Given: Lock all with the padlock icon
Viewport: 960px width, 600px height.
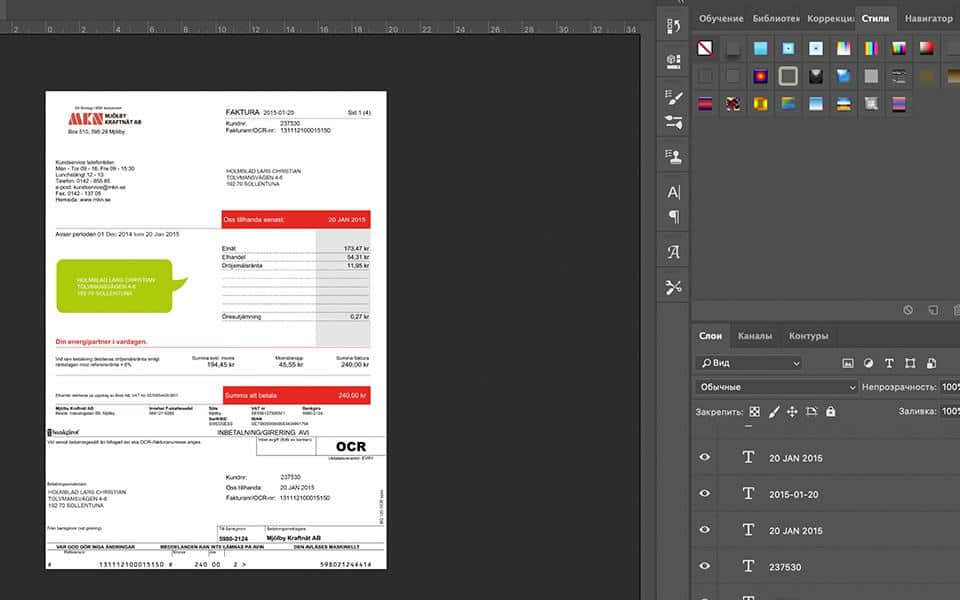Looking at the screenshot, I should click(x=830, y=411).
